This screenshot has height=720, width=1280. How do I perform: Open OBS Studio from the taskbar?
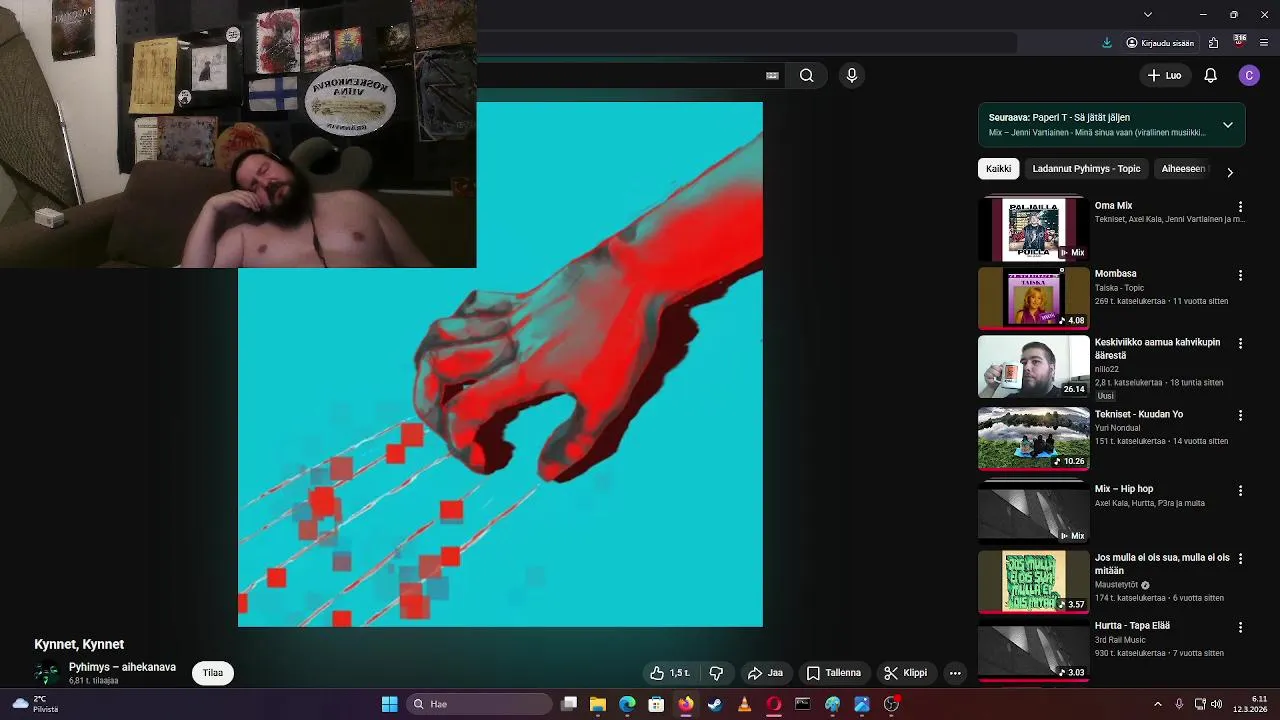(891, 704)
